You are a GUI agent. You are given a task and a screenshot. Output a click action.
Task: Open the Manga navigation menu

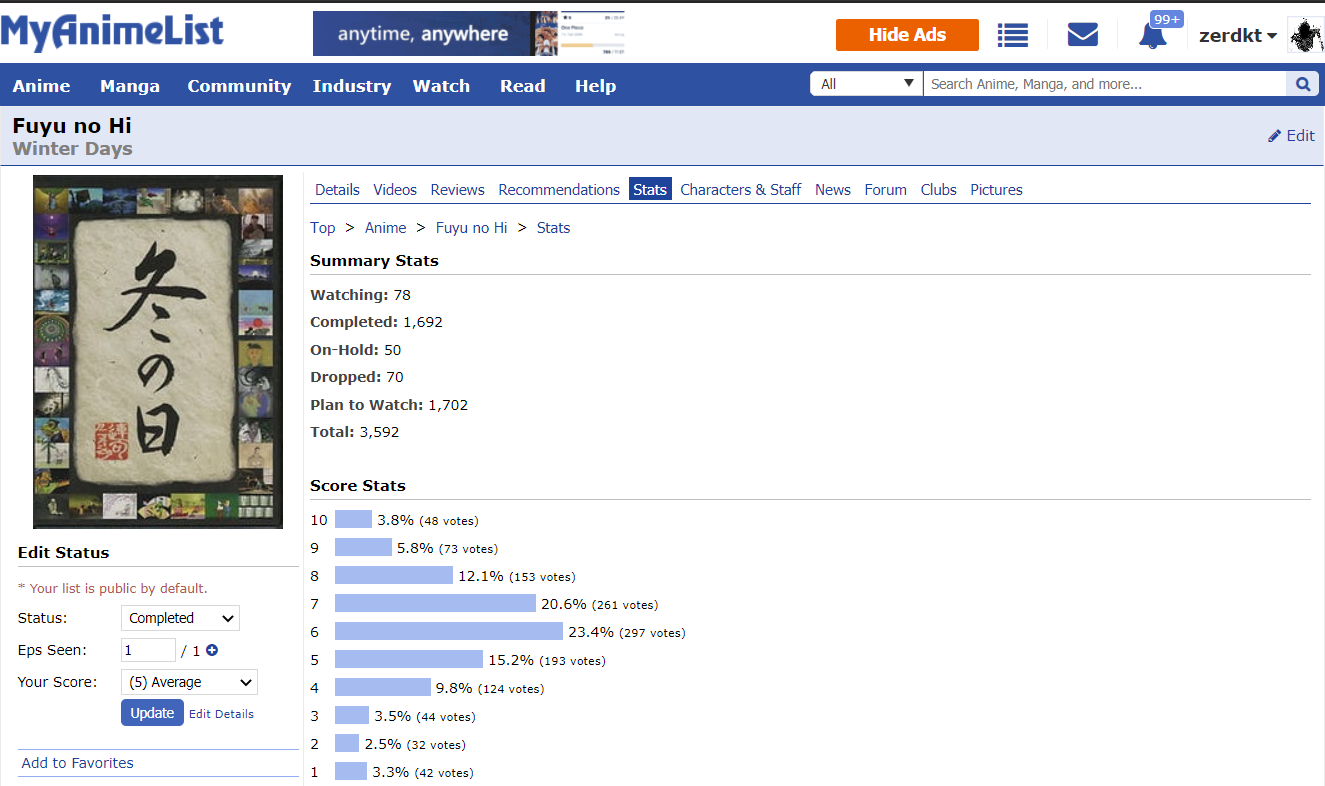coord(130,86)
